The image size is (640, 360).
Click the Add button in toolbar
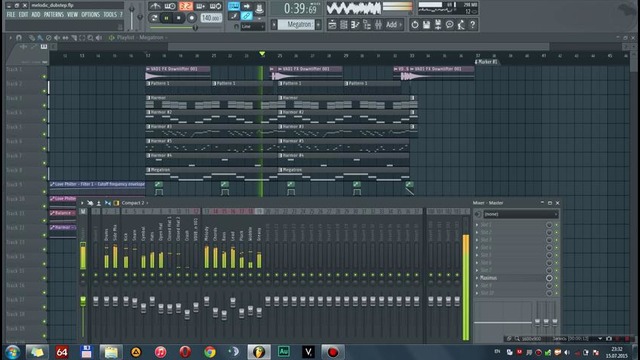click(x=393, y=25)
